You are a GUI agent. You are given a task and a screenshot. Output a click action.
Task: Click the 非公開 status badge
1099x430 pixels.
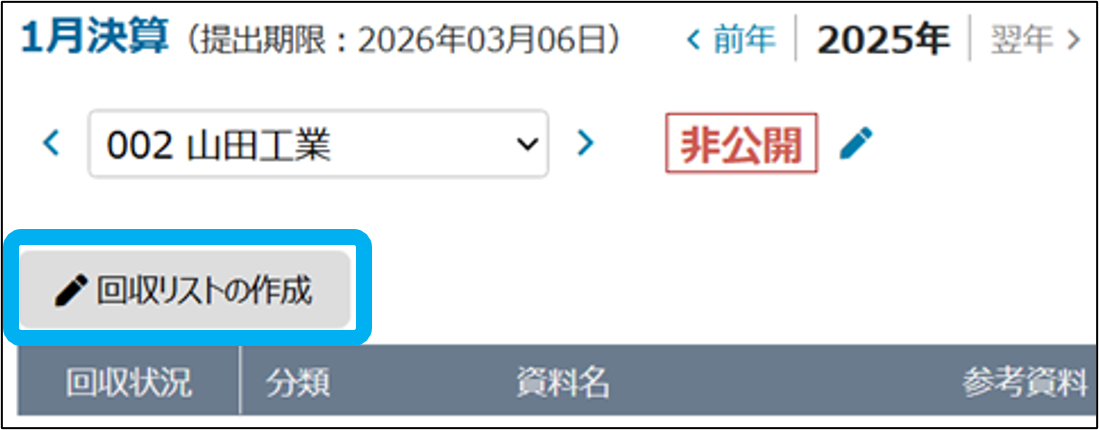click(x=742, y=143)
